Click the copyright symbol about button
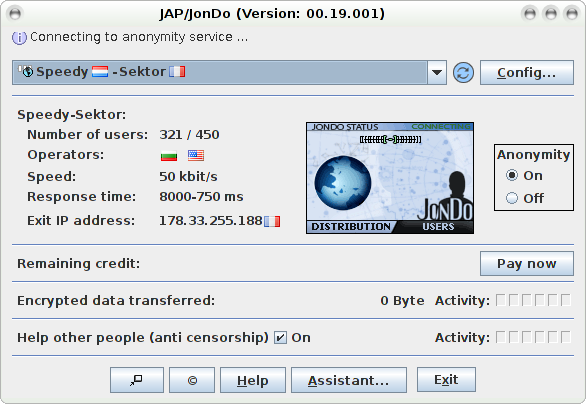Screen dimensions: 586x404 (x=192, y=380)
